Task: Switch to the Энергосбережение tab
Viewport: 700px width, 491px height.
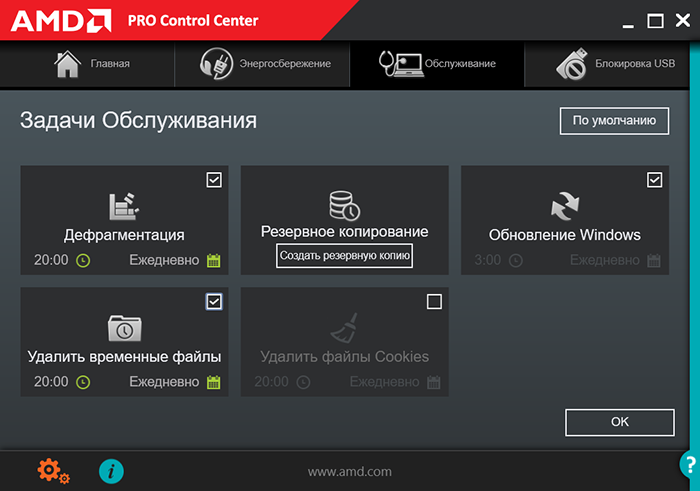Action: point(262,64)
